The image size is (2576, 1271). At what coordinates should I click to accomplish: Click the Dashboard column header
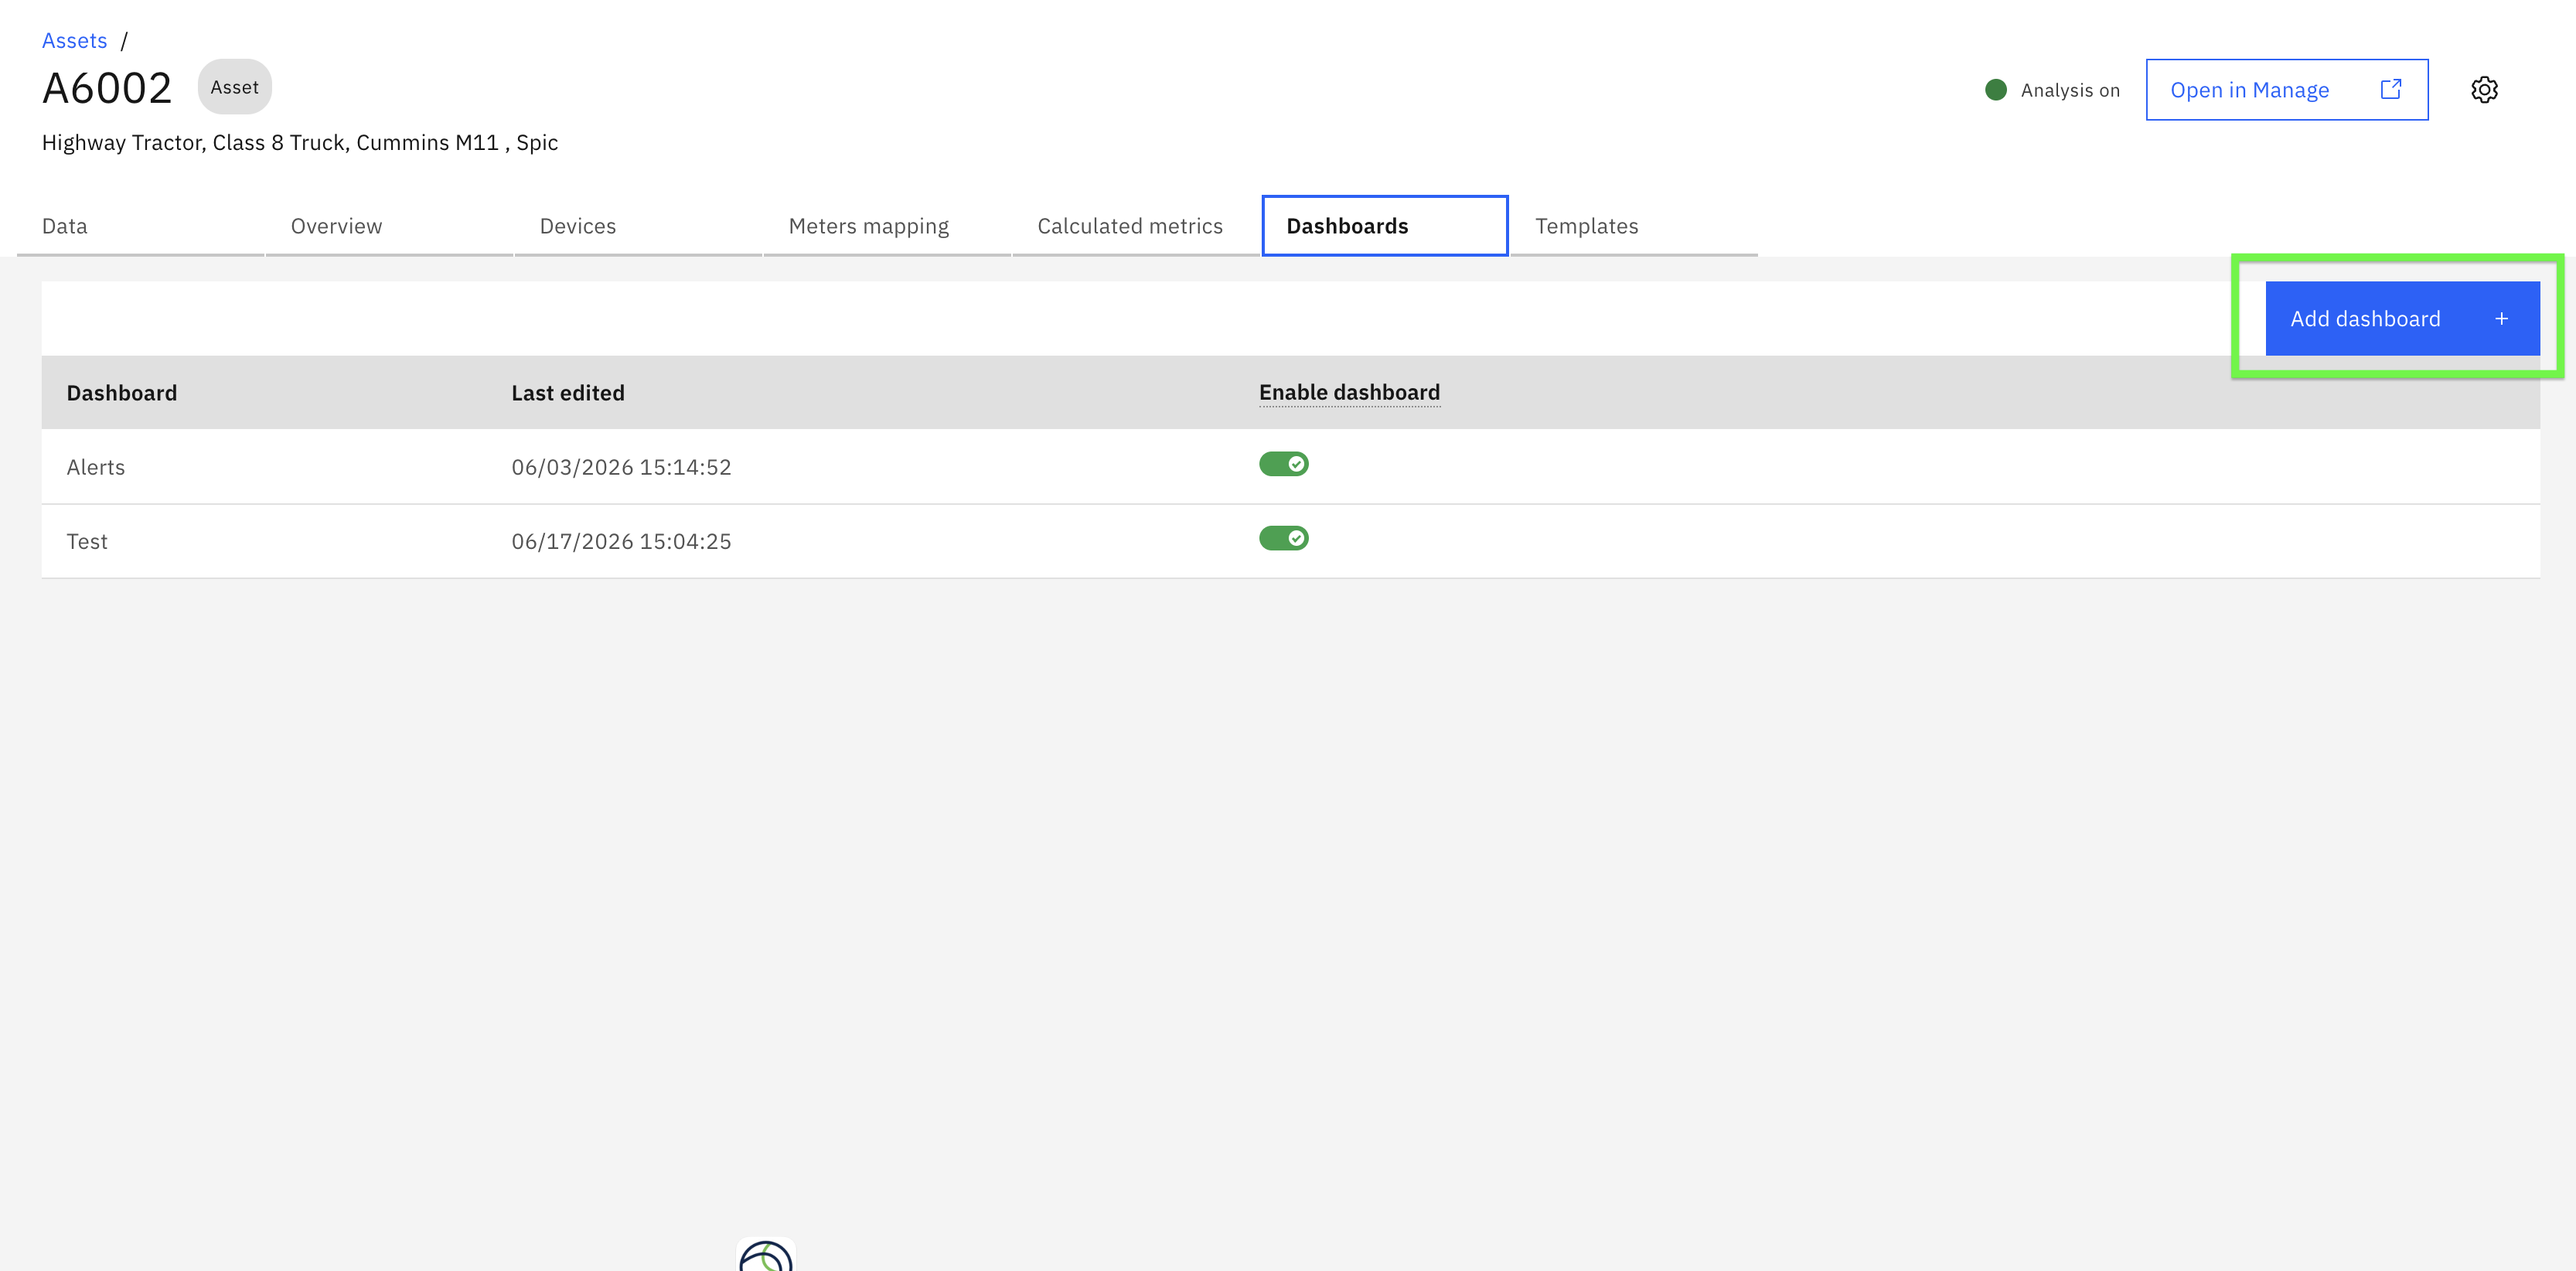[x=122, y=393]
